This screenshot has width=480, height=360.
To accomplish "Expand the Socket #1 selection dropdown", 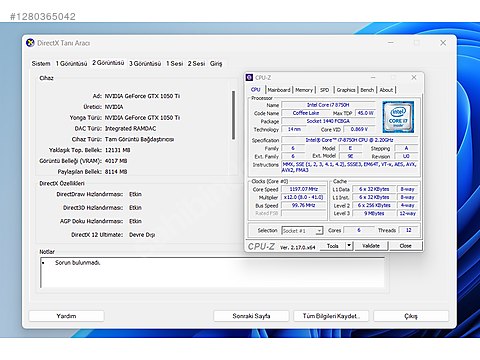I will coord(319,231).
